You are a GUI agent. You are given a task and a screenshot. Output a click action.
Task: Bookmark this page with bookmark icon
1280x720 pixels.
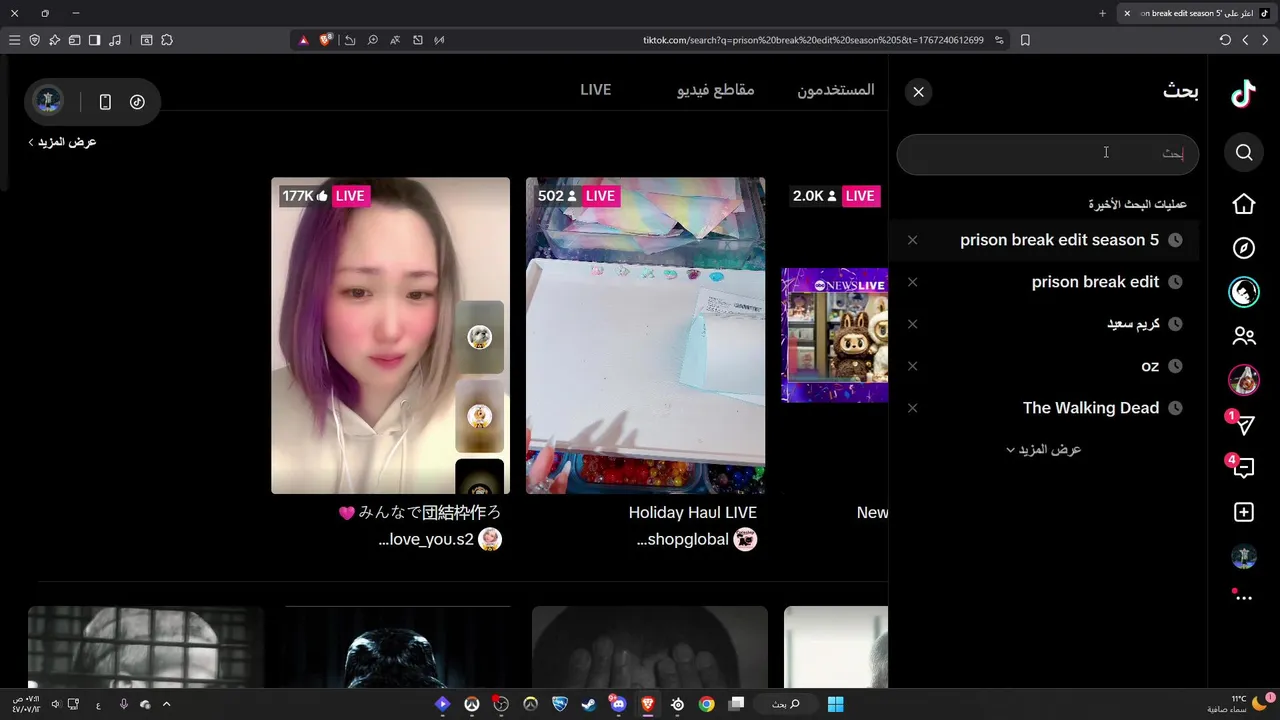pos(1025,40)
